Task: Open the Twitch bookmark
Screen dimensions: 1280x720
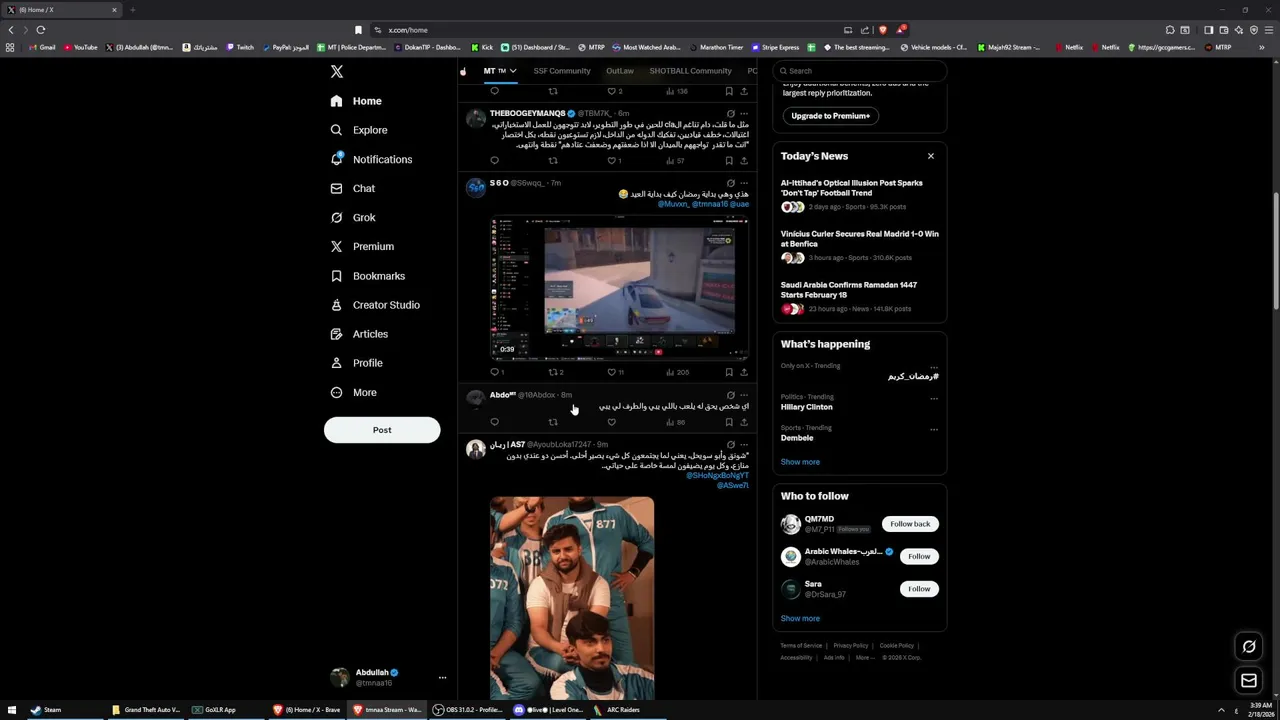Action: pos(240,47)
